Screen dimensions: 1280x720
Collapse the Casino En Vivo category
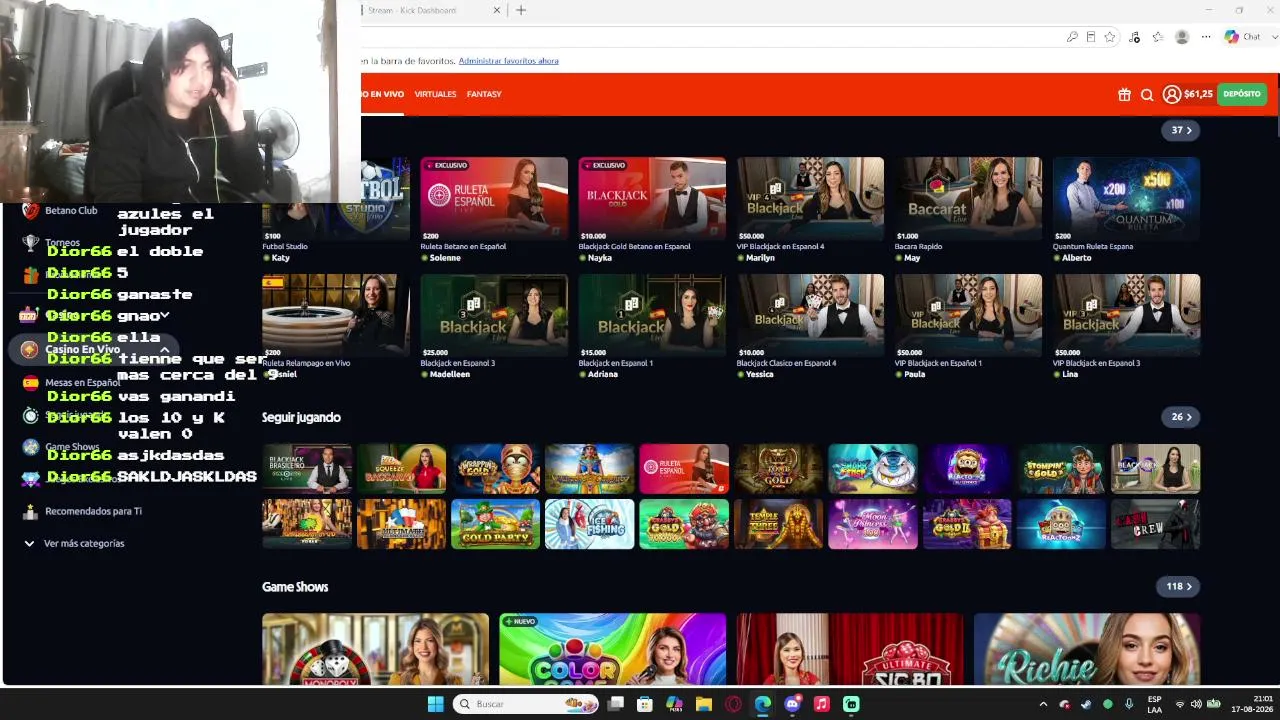pyautogui.click(x=165, y=349)
